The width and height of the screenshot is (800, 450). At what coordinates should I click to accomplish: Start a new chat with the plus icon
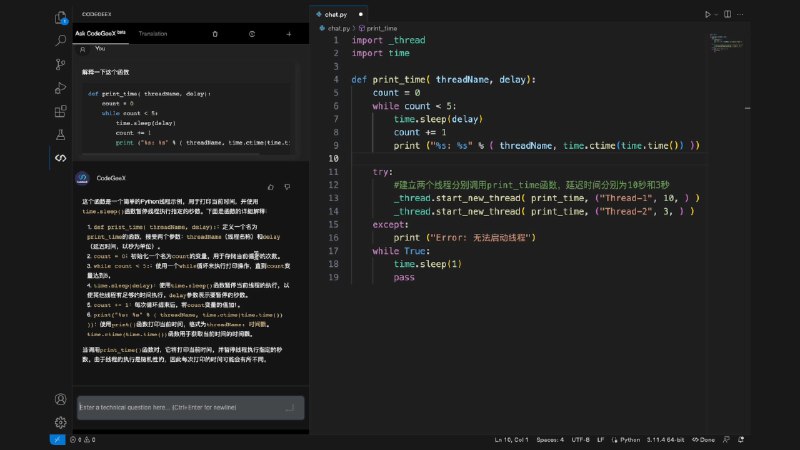point(289,34)
